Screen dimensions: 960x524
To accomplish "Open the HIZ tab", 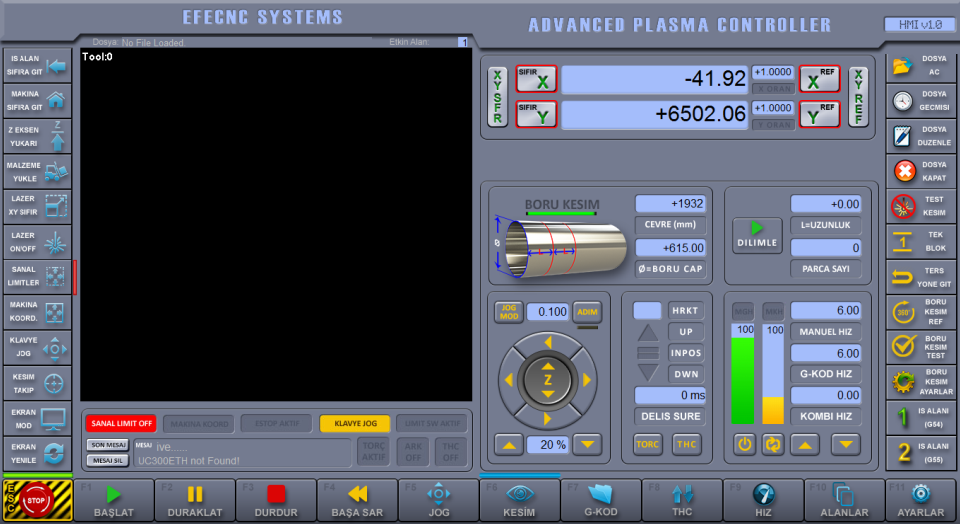I will (x=763, y=501).
